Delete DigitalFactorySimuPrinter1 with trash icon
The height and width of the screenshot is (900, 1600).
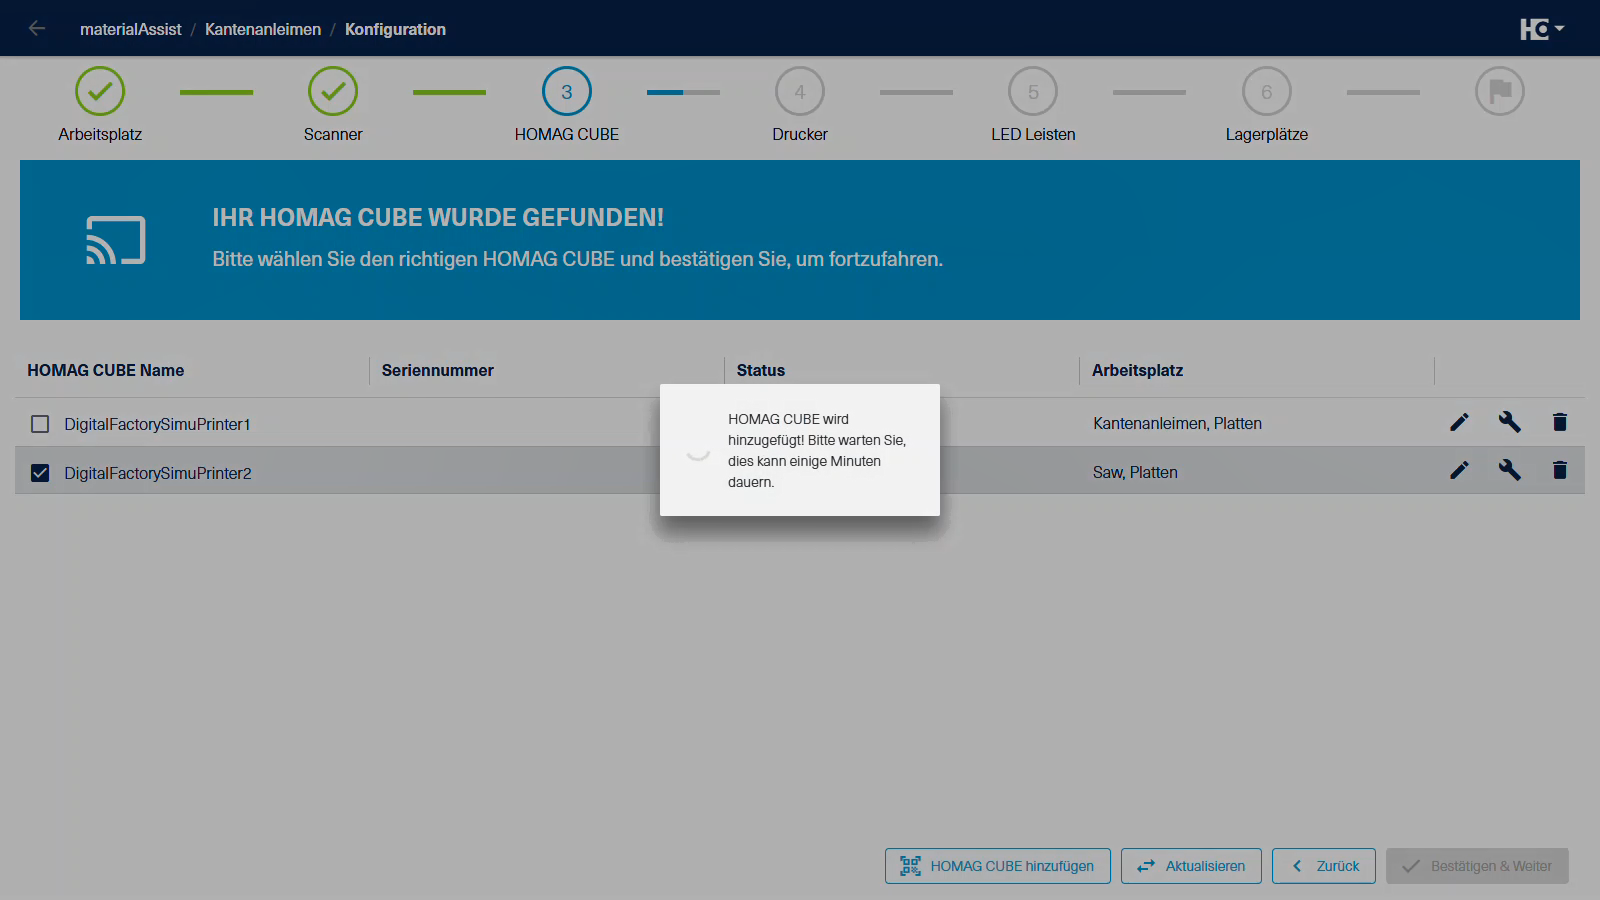pos(1560,422)
